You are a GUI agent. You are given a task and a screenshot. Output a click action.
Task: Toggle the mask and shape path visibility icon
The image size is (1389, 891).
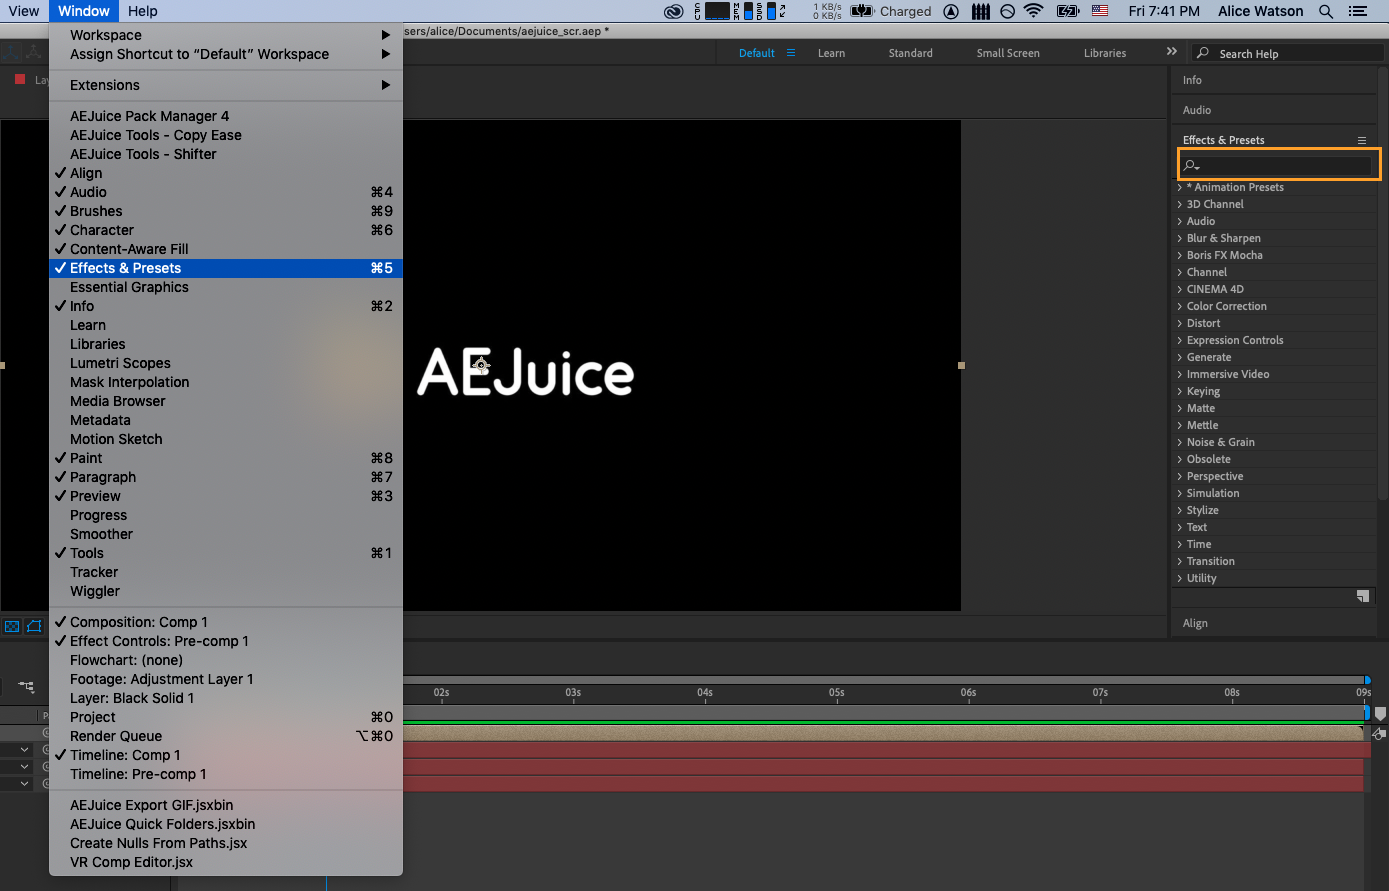coord(34,626)
